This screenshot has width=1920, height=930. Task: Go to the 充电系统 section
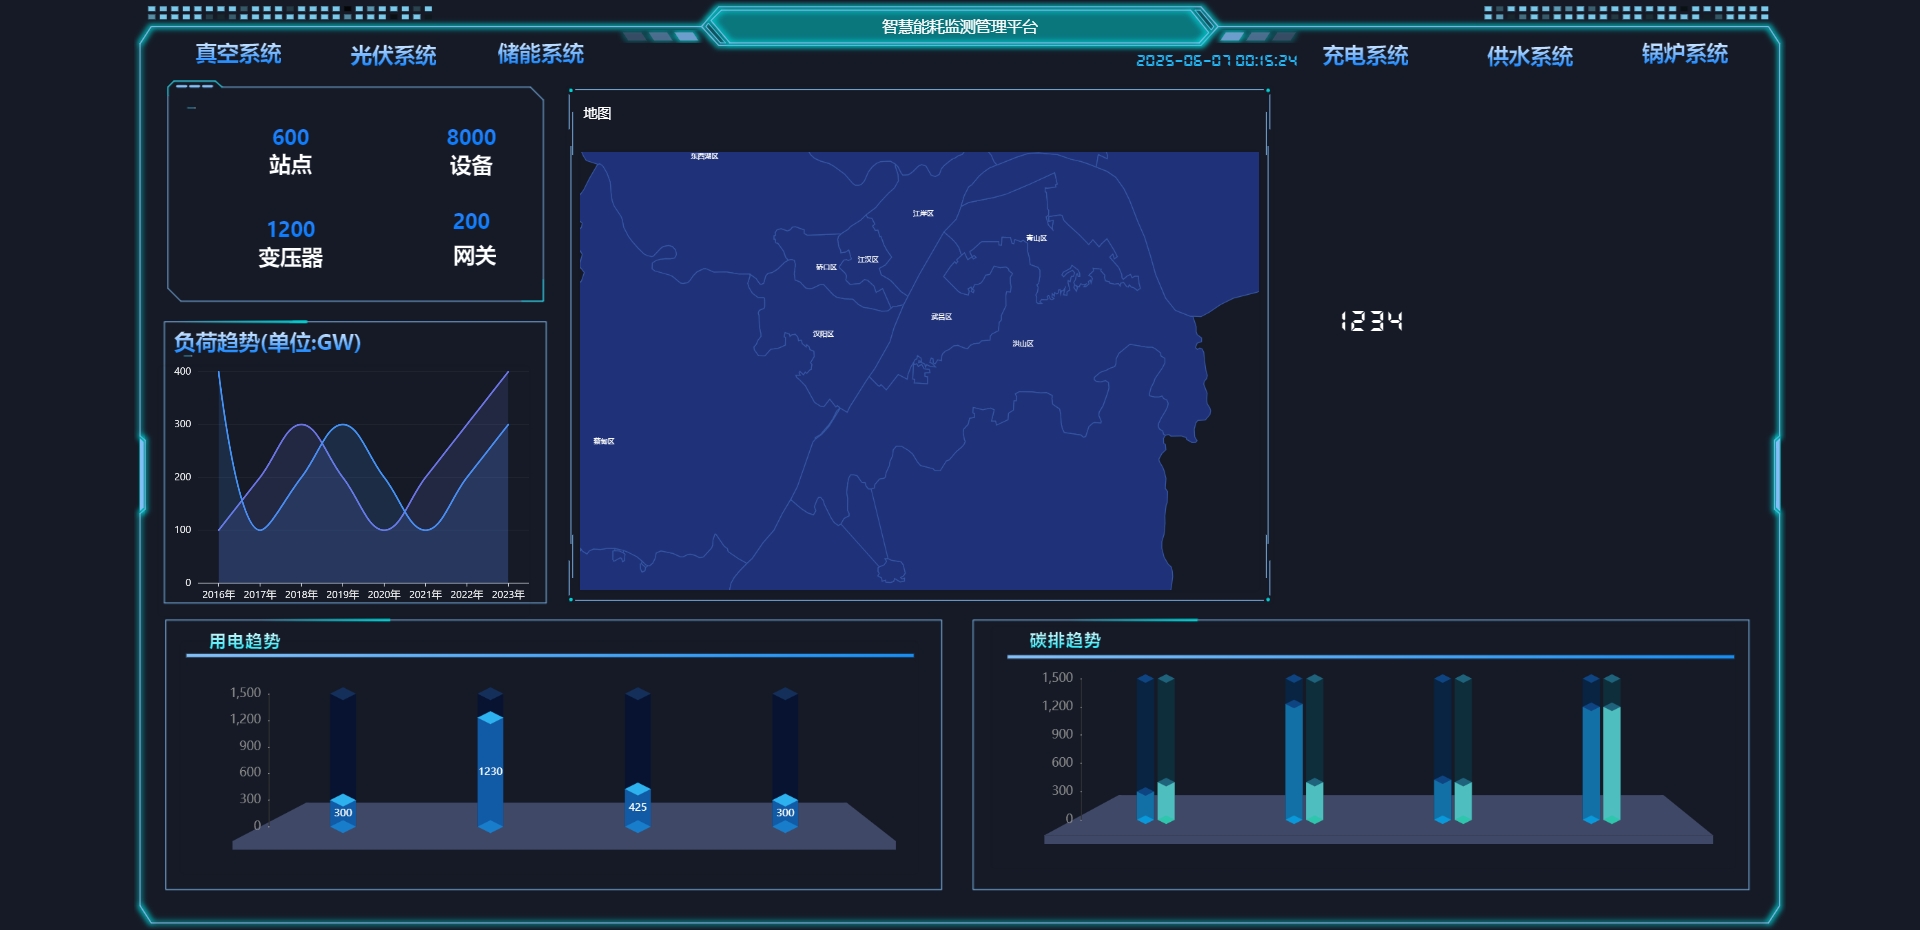coord(1365,56)
